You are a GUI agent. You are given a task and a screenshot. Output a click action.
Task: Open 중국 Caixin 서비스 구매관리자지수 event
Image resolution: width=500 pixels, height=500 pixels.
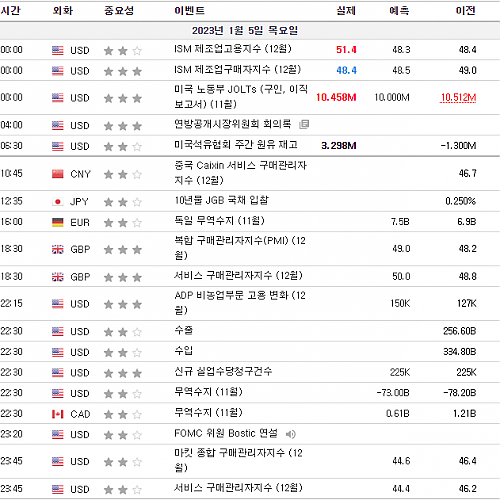point(240,173)
